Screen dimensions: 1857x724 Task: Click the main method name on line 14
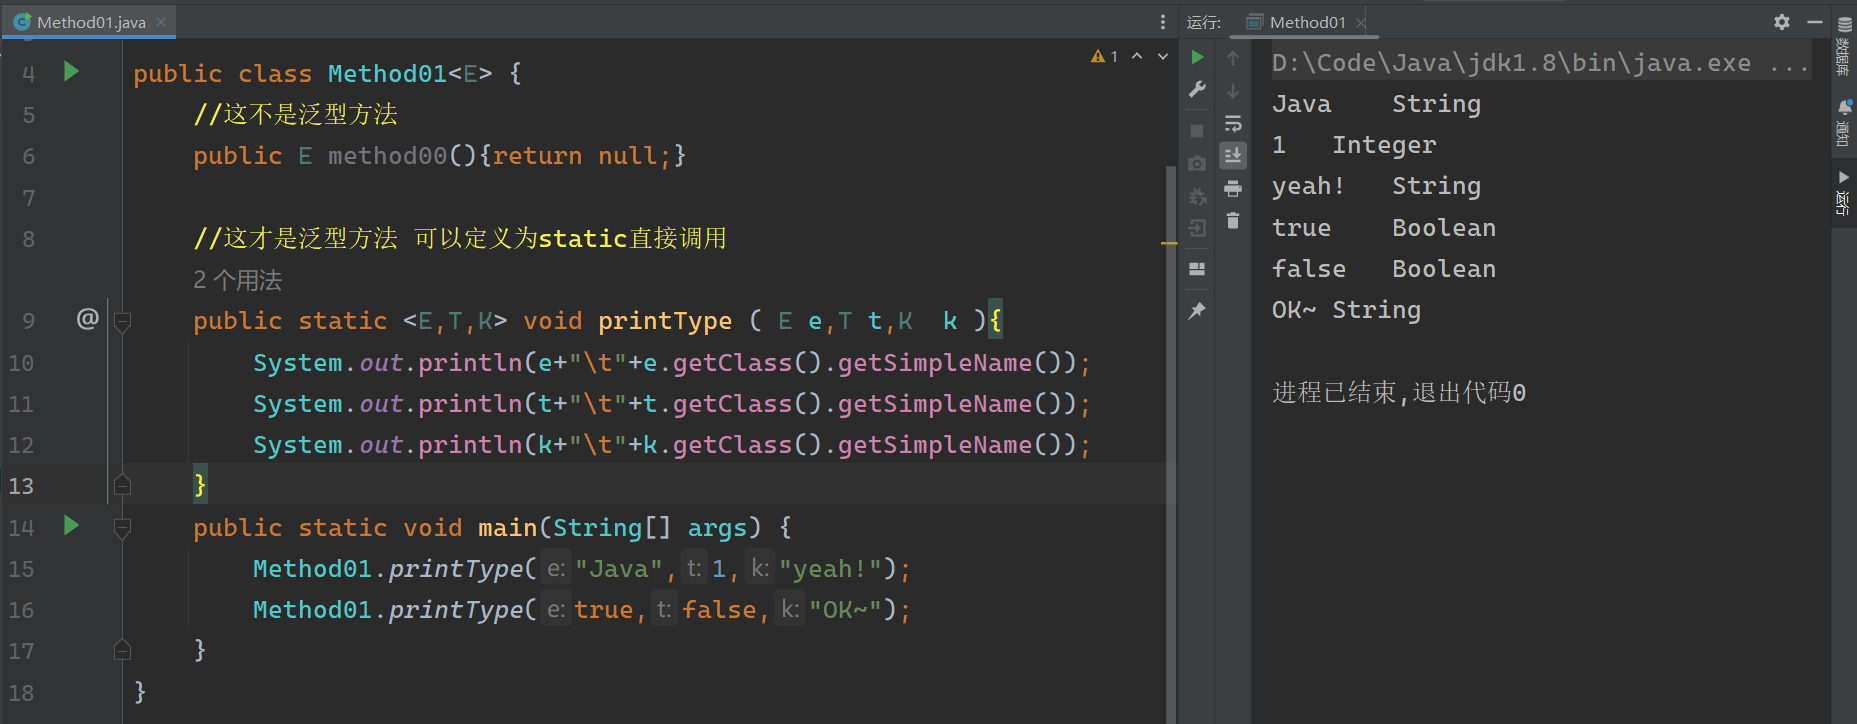pyautogui.click(x=508, y=528)
